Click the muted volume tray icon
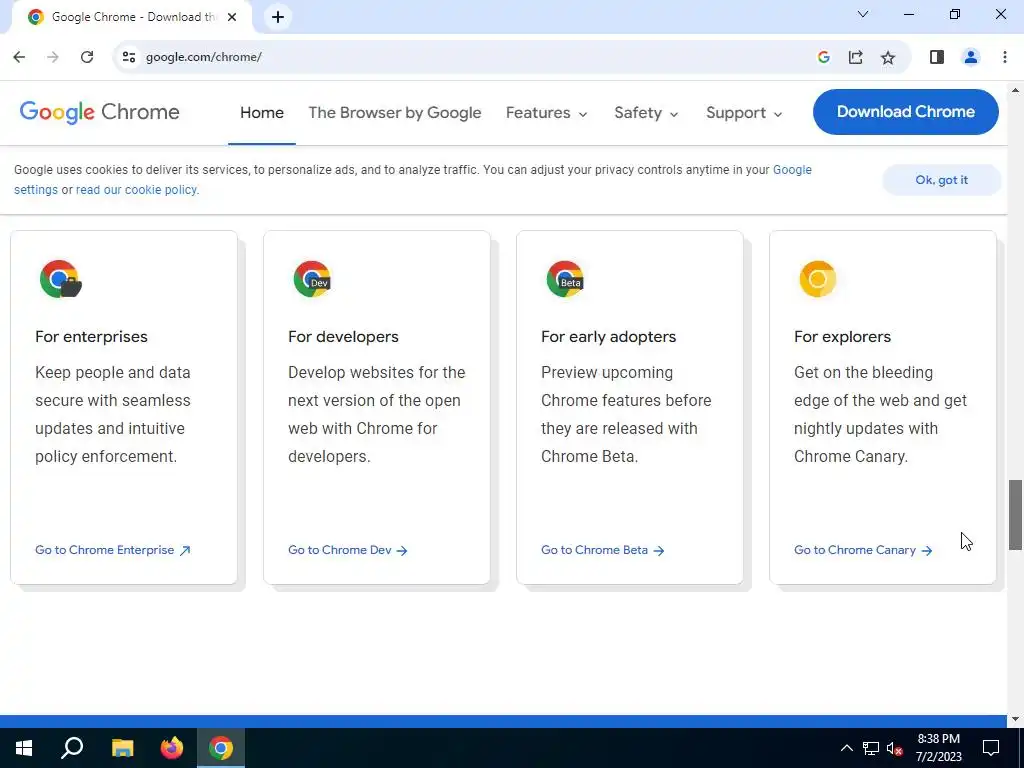1024x768 pixels. tap(895, 748)
